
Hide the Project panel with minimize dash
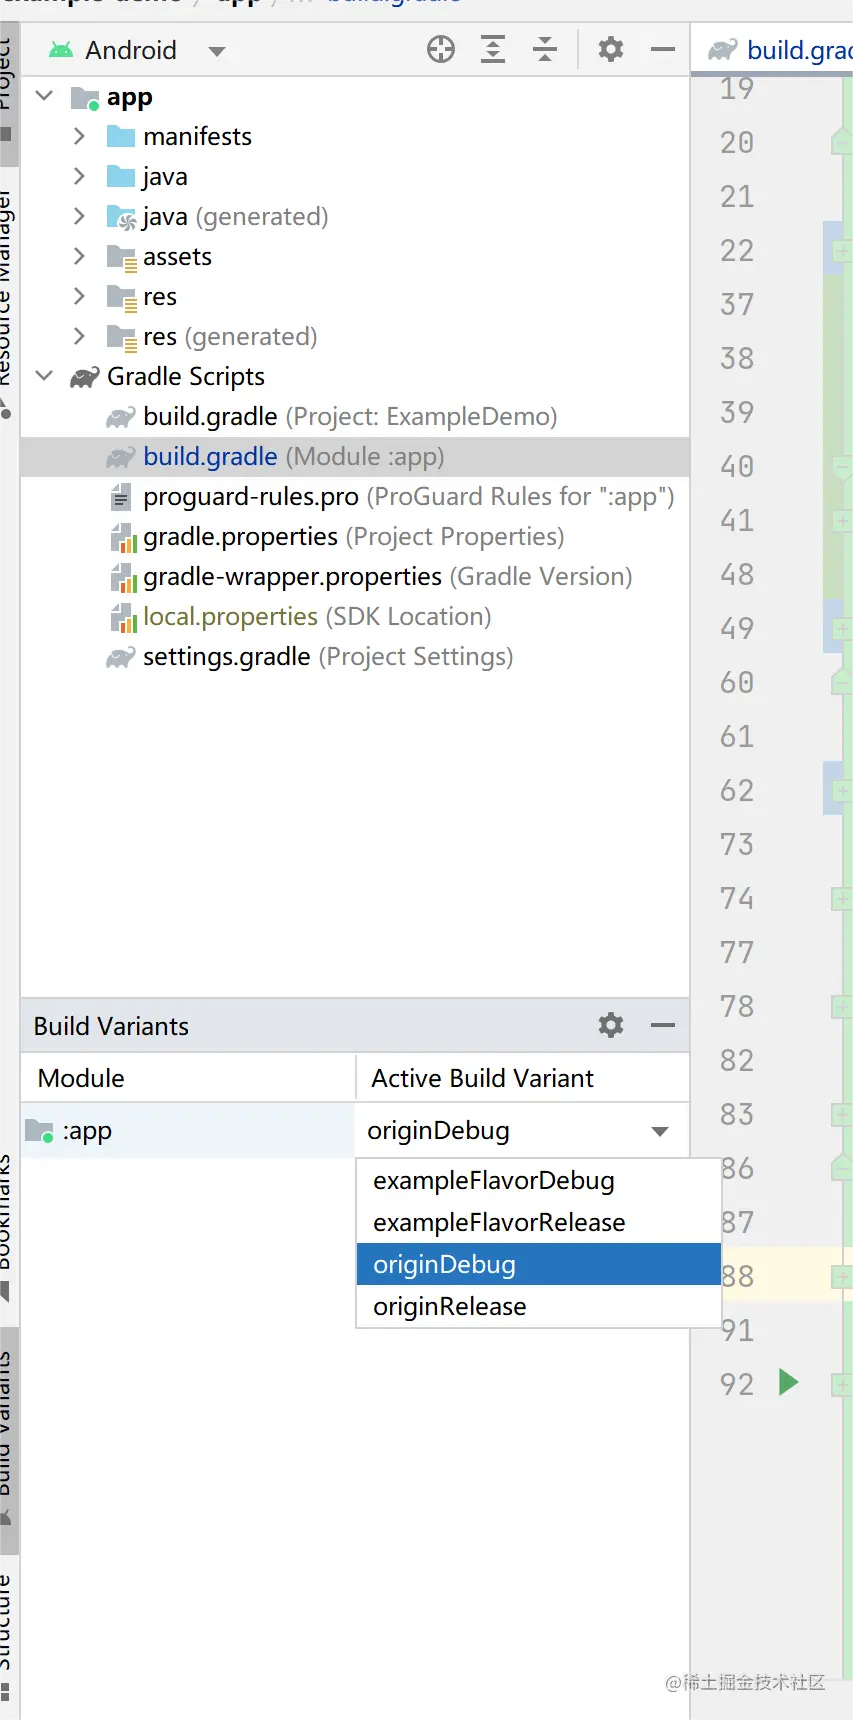[x=663, y=49]
